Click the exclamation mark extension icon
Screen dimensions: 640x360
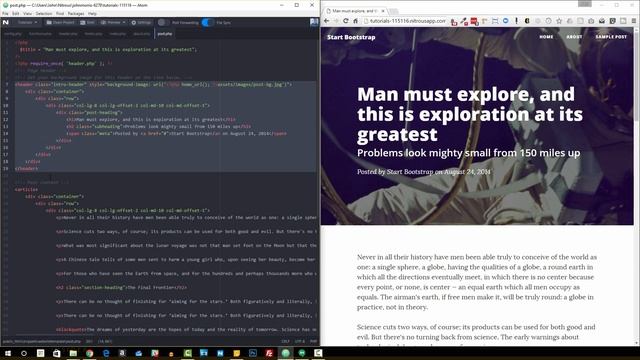tap(516, 21)
